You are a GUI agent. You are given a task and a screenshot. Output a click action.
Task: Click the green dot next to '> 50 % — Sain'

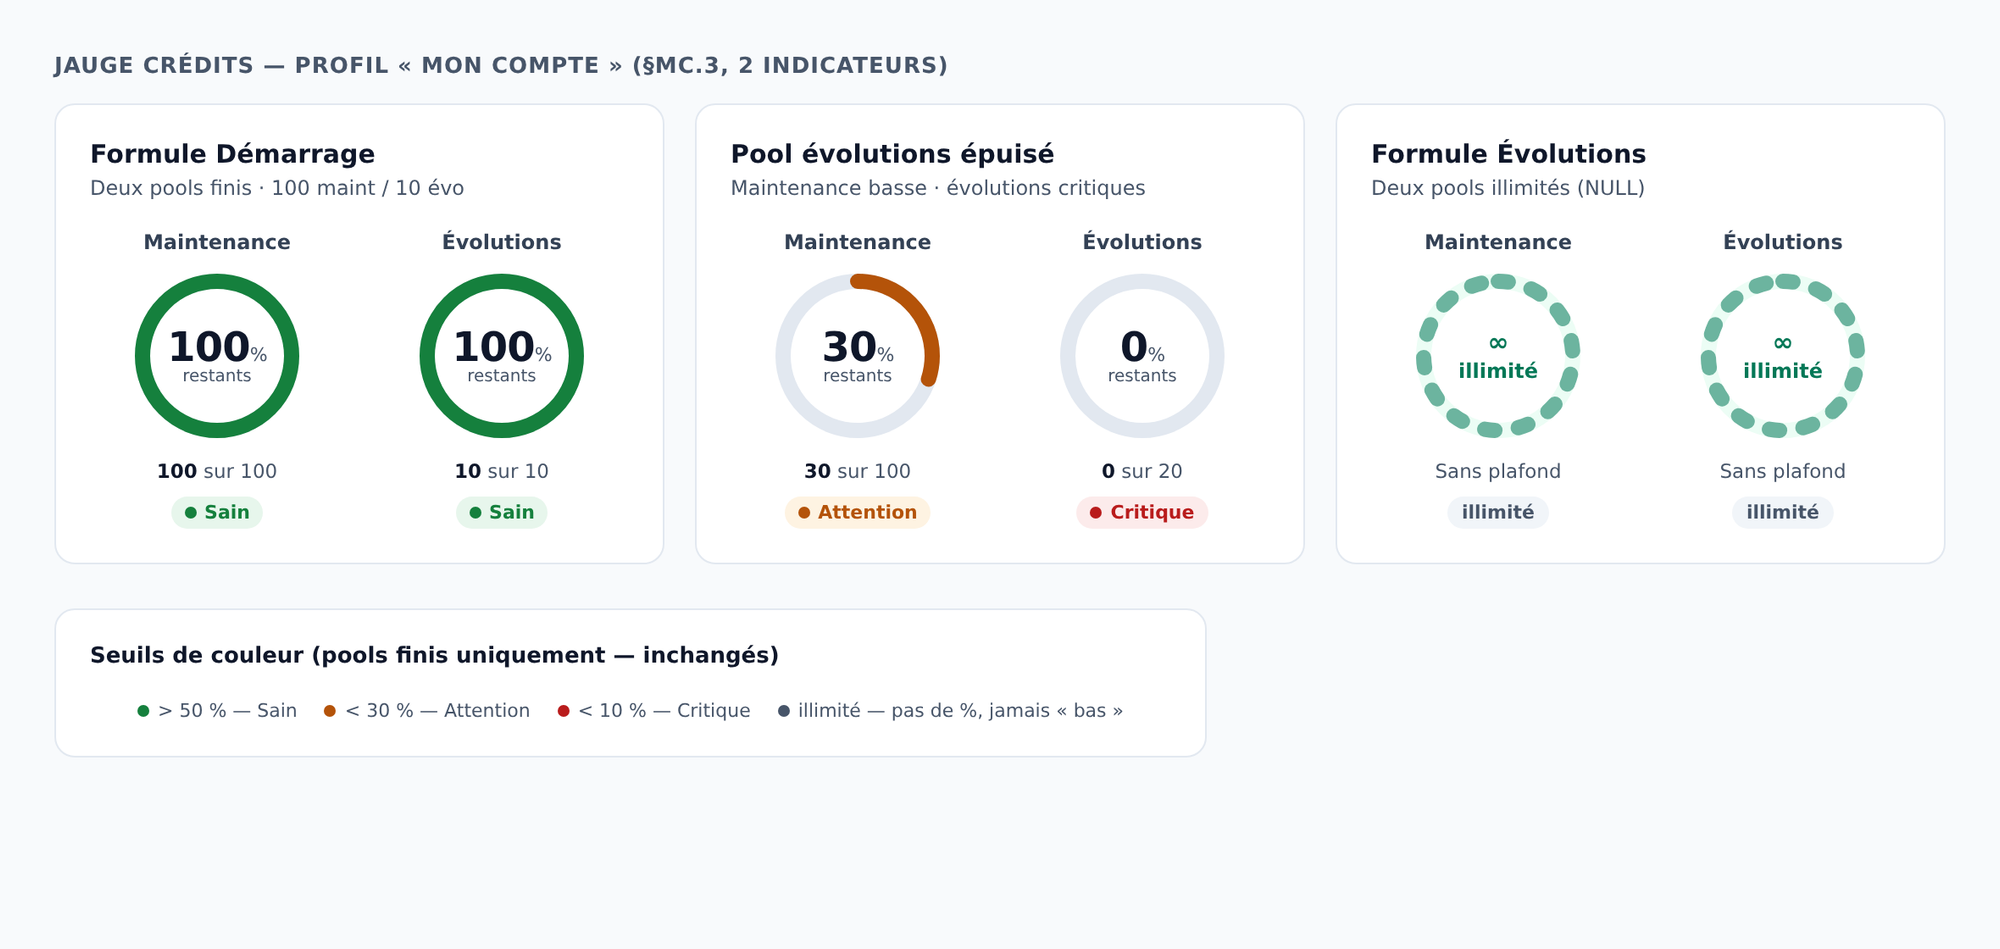tap(143, 711)
